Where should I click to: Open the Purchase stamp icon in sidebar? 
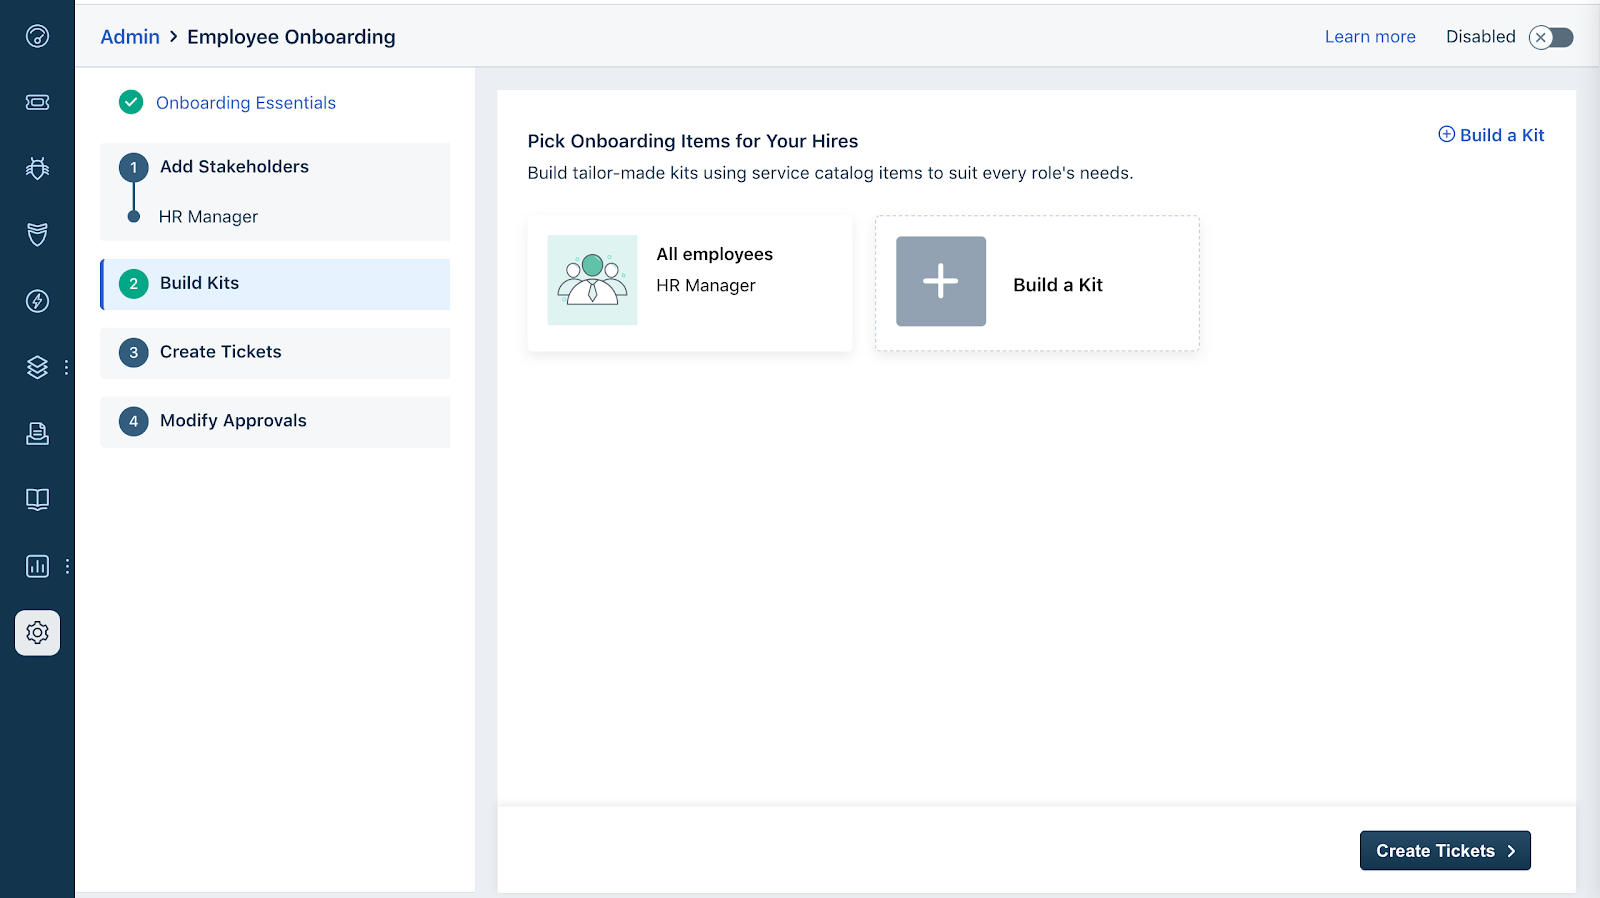coord(37,433)
